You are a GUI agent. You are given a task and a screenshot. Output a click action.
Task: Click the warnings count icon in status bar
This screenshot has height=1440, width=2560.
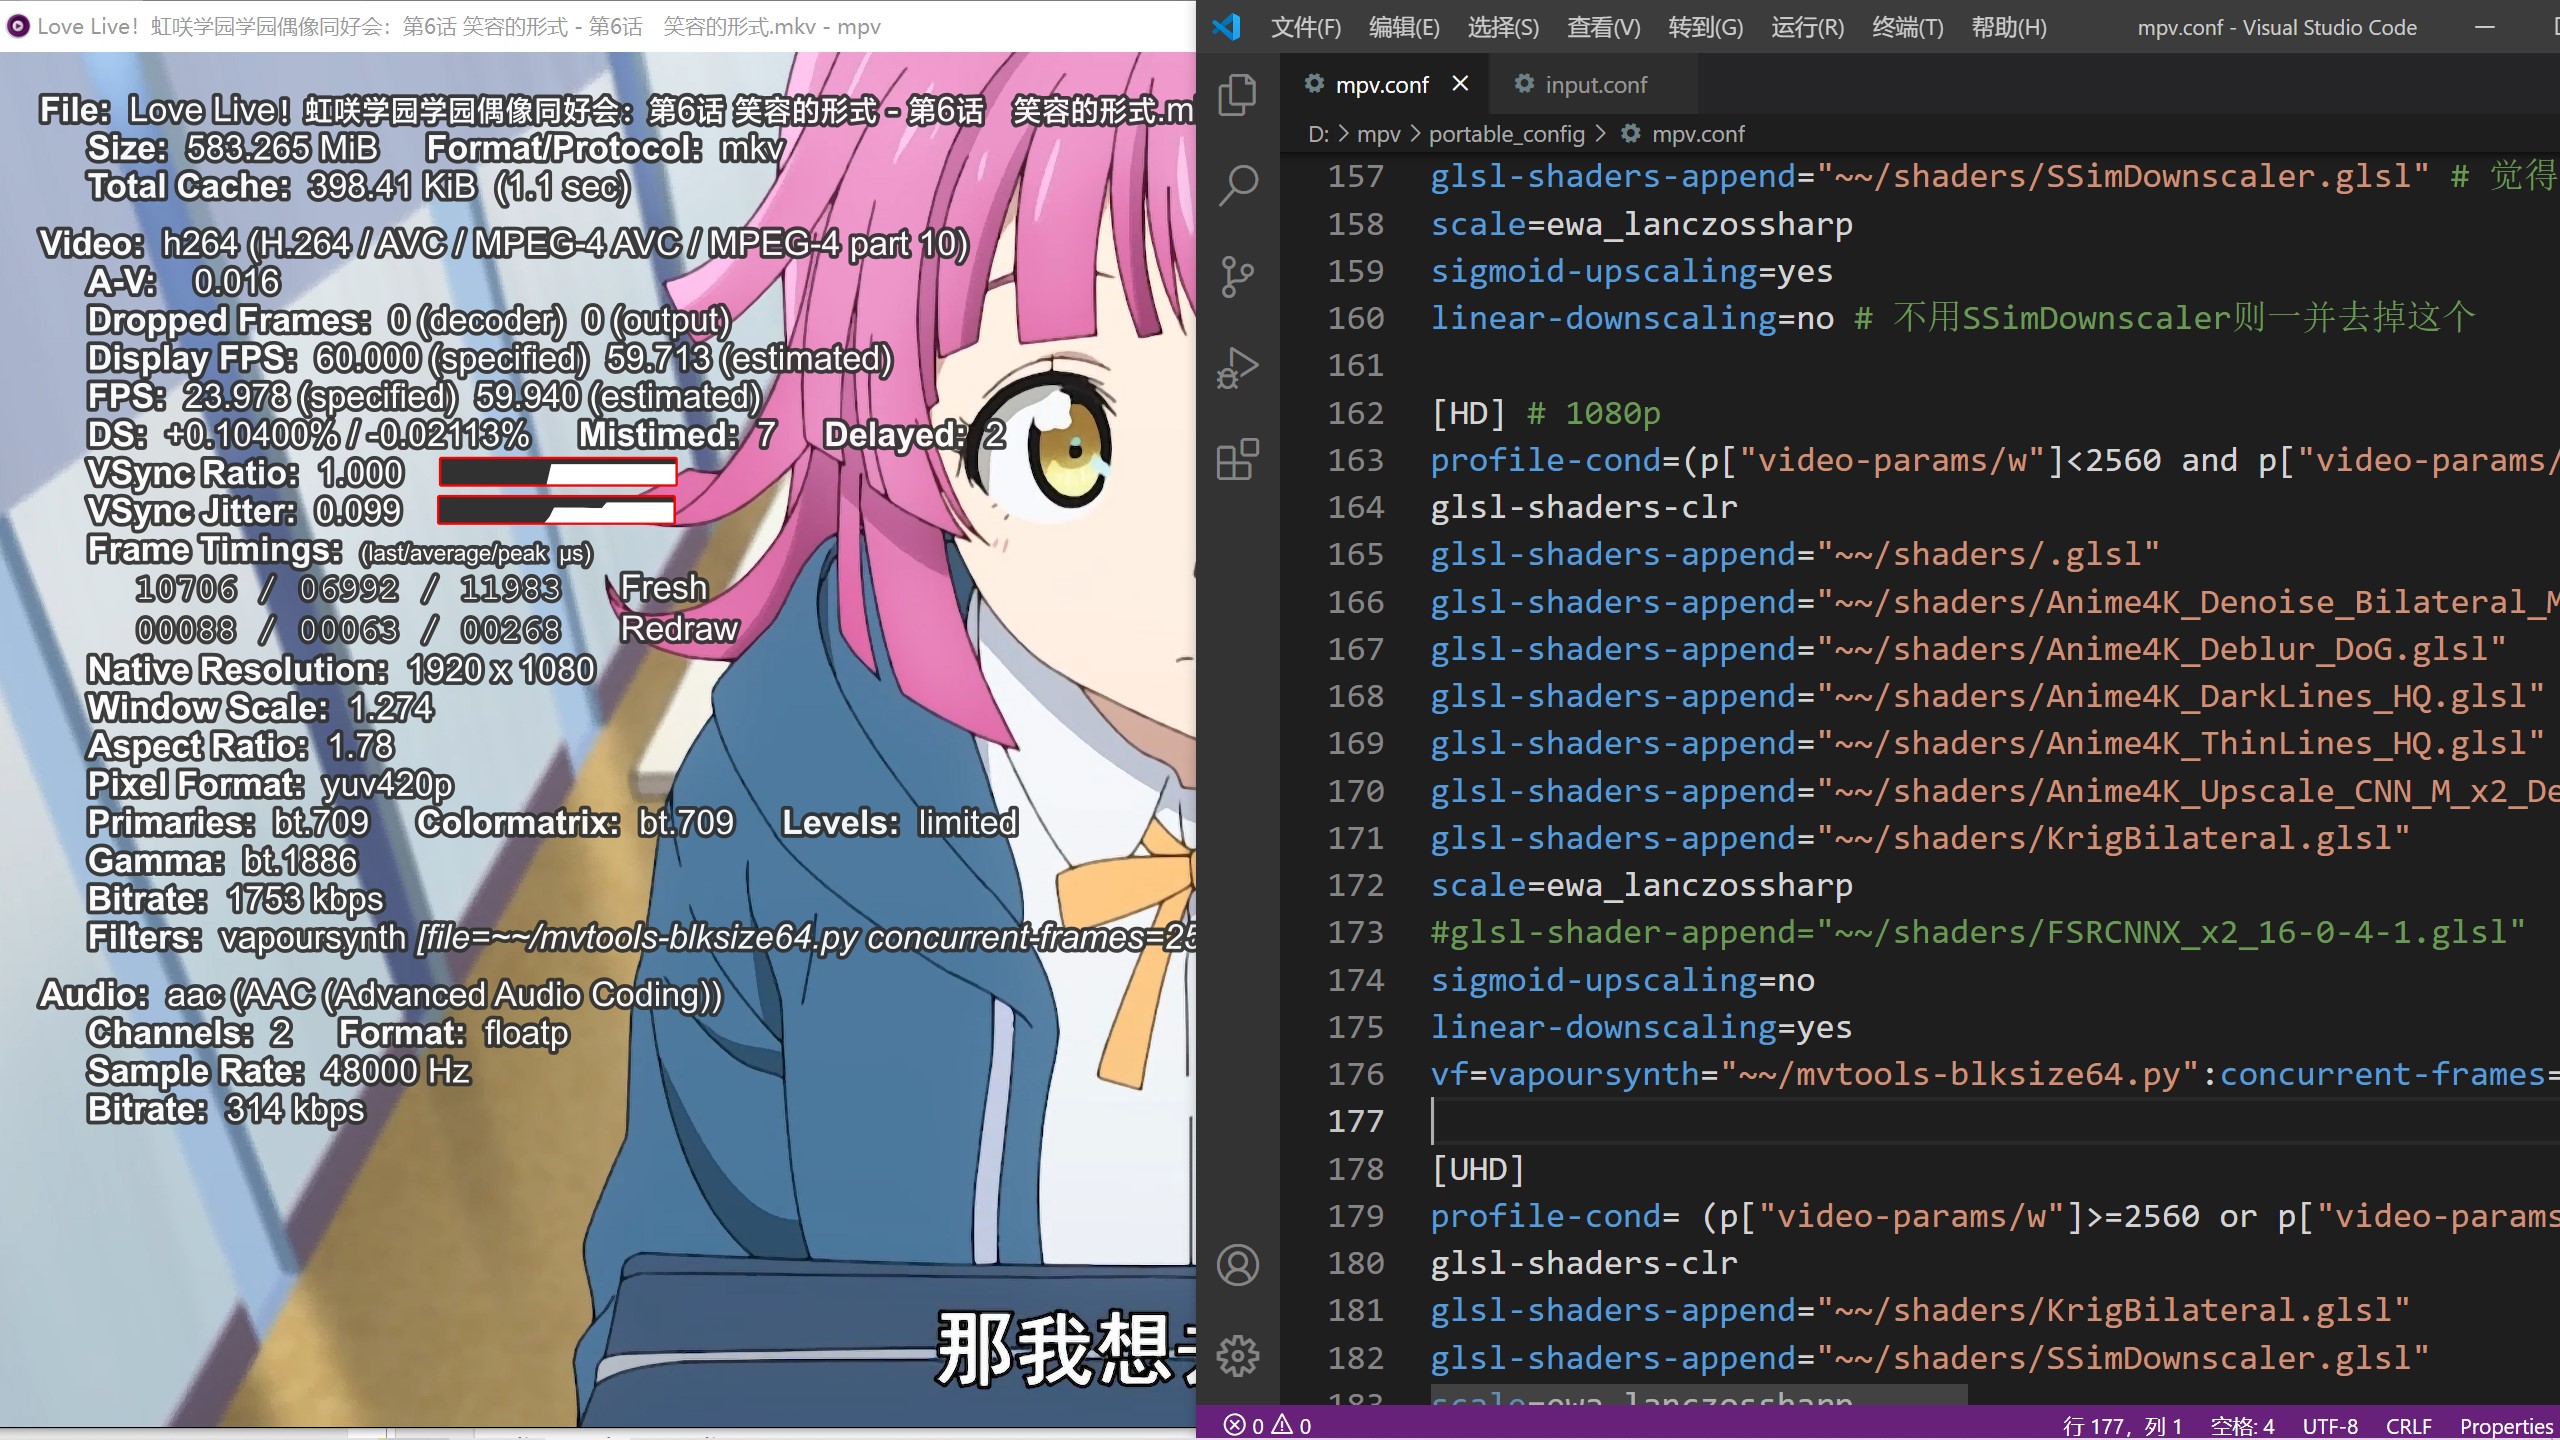1282,1425
